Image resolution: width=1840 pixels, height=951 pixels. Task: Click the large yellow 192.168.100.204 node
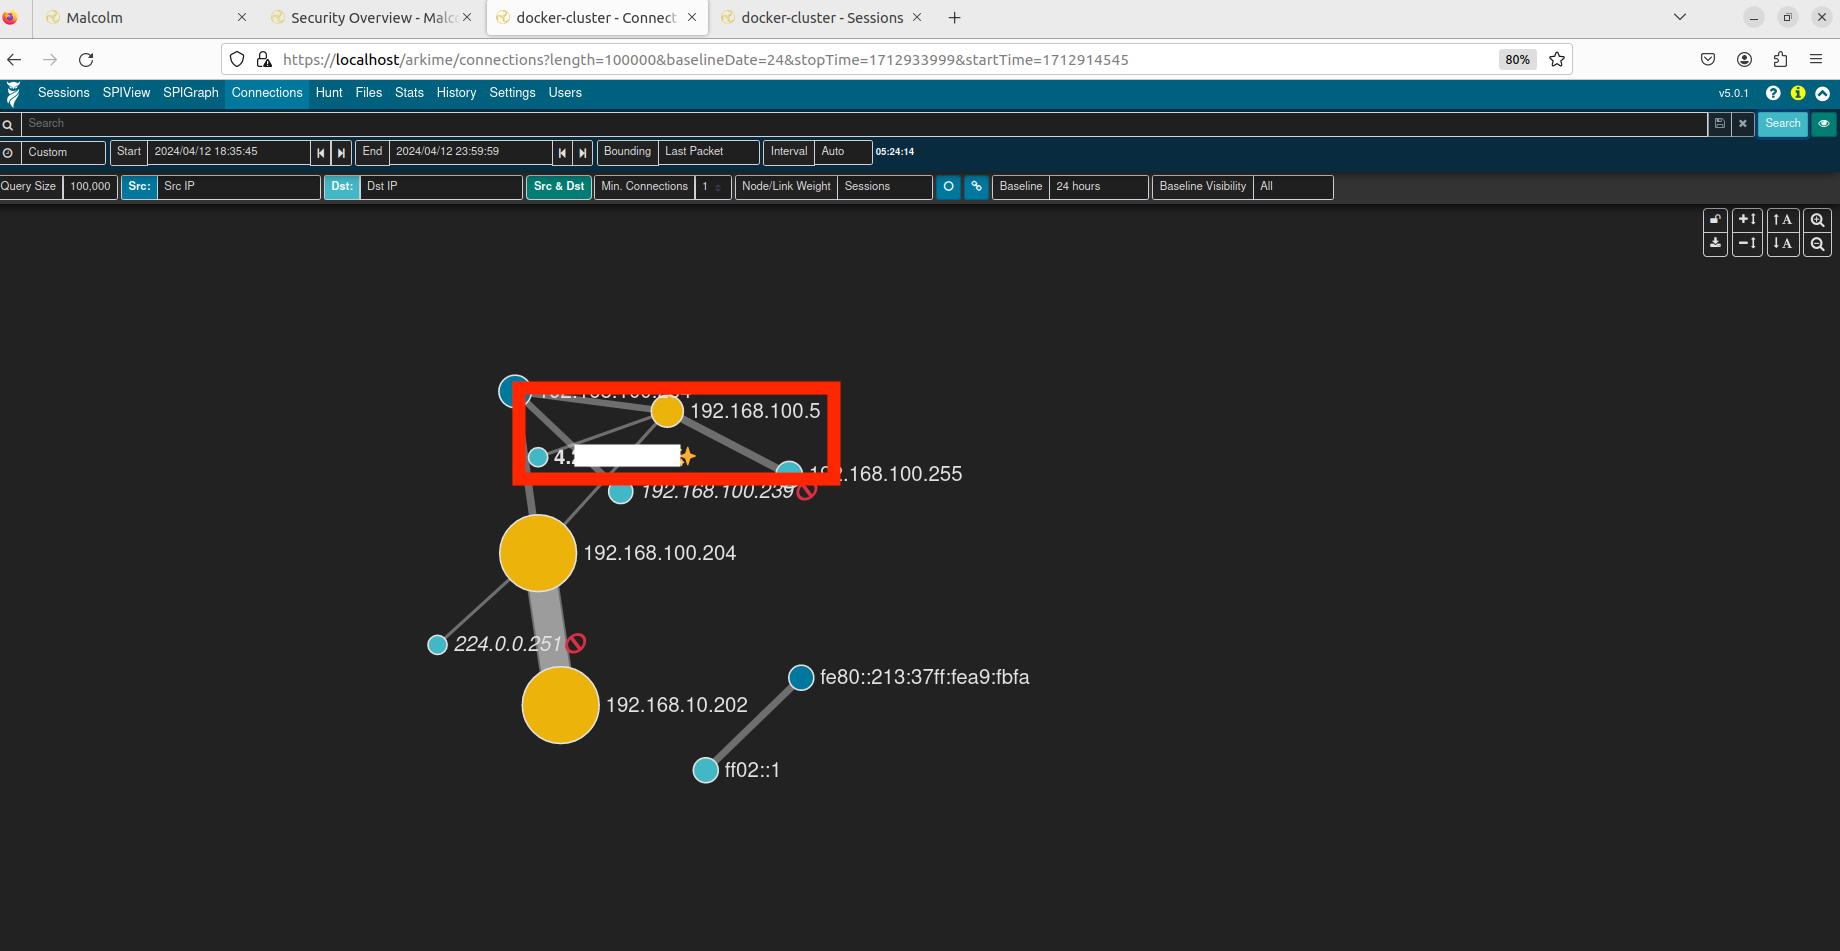click(x=538, y=553)
